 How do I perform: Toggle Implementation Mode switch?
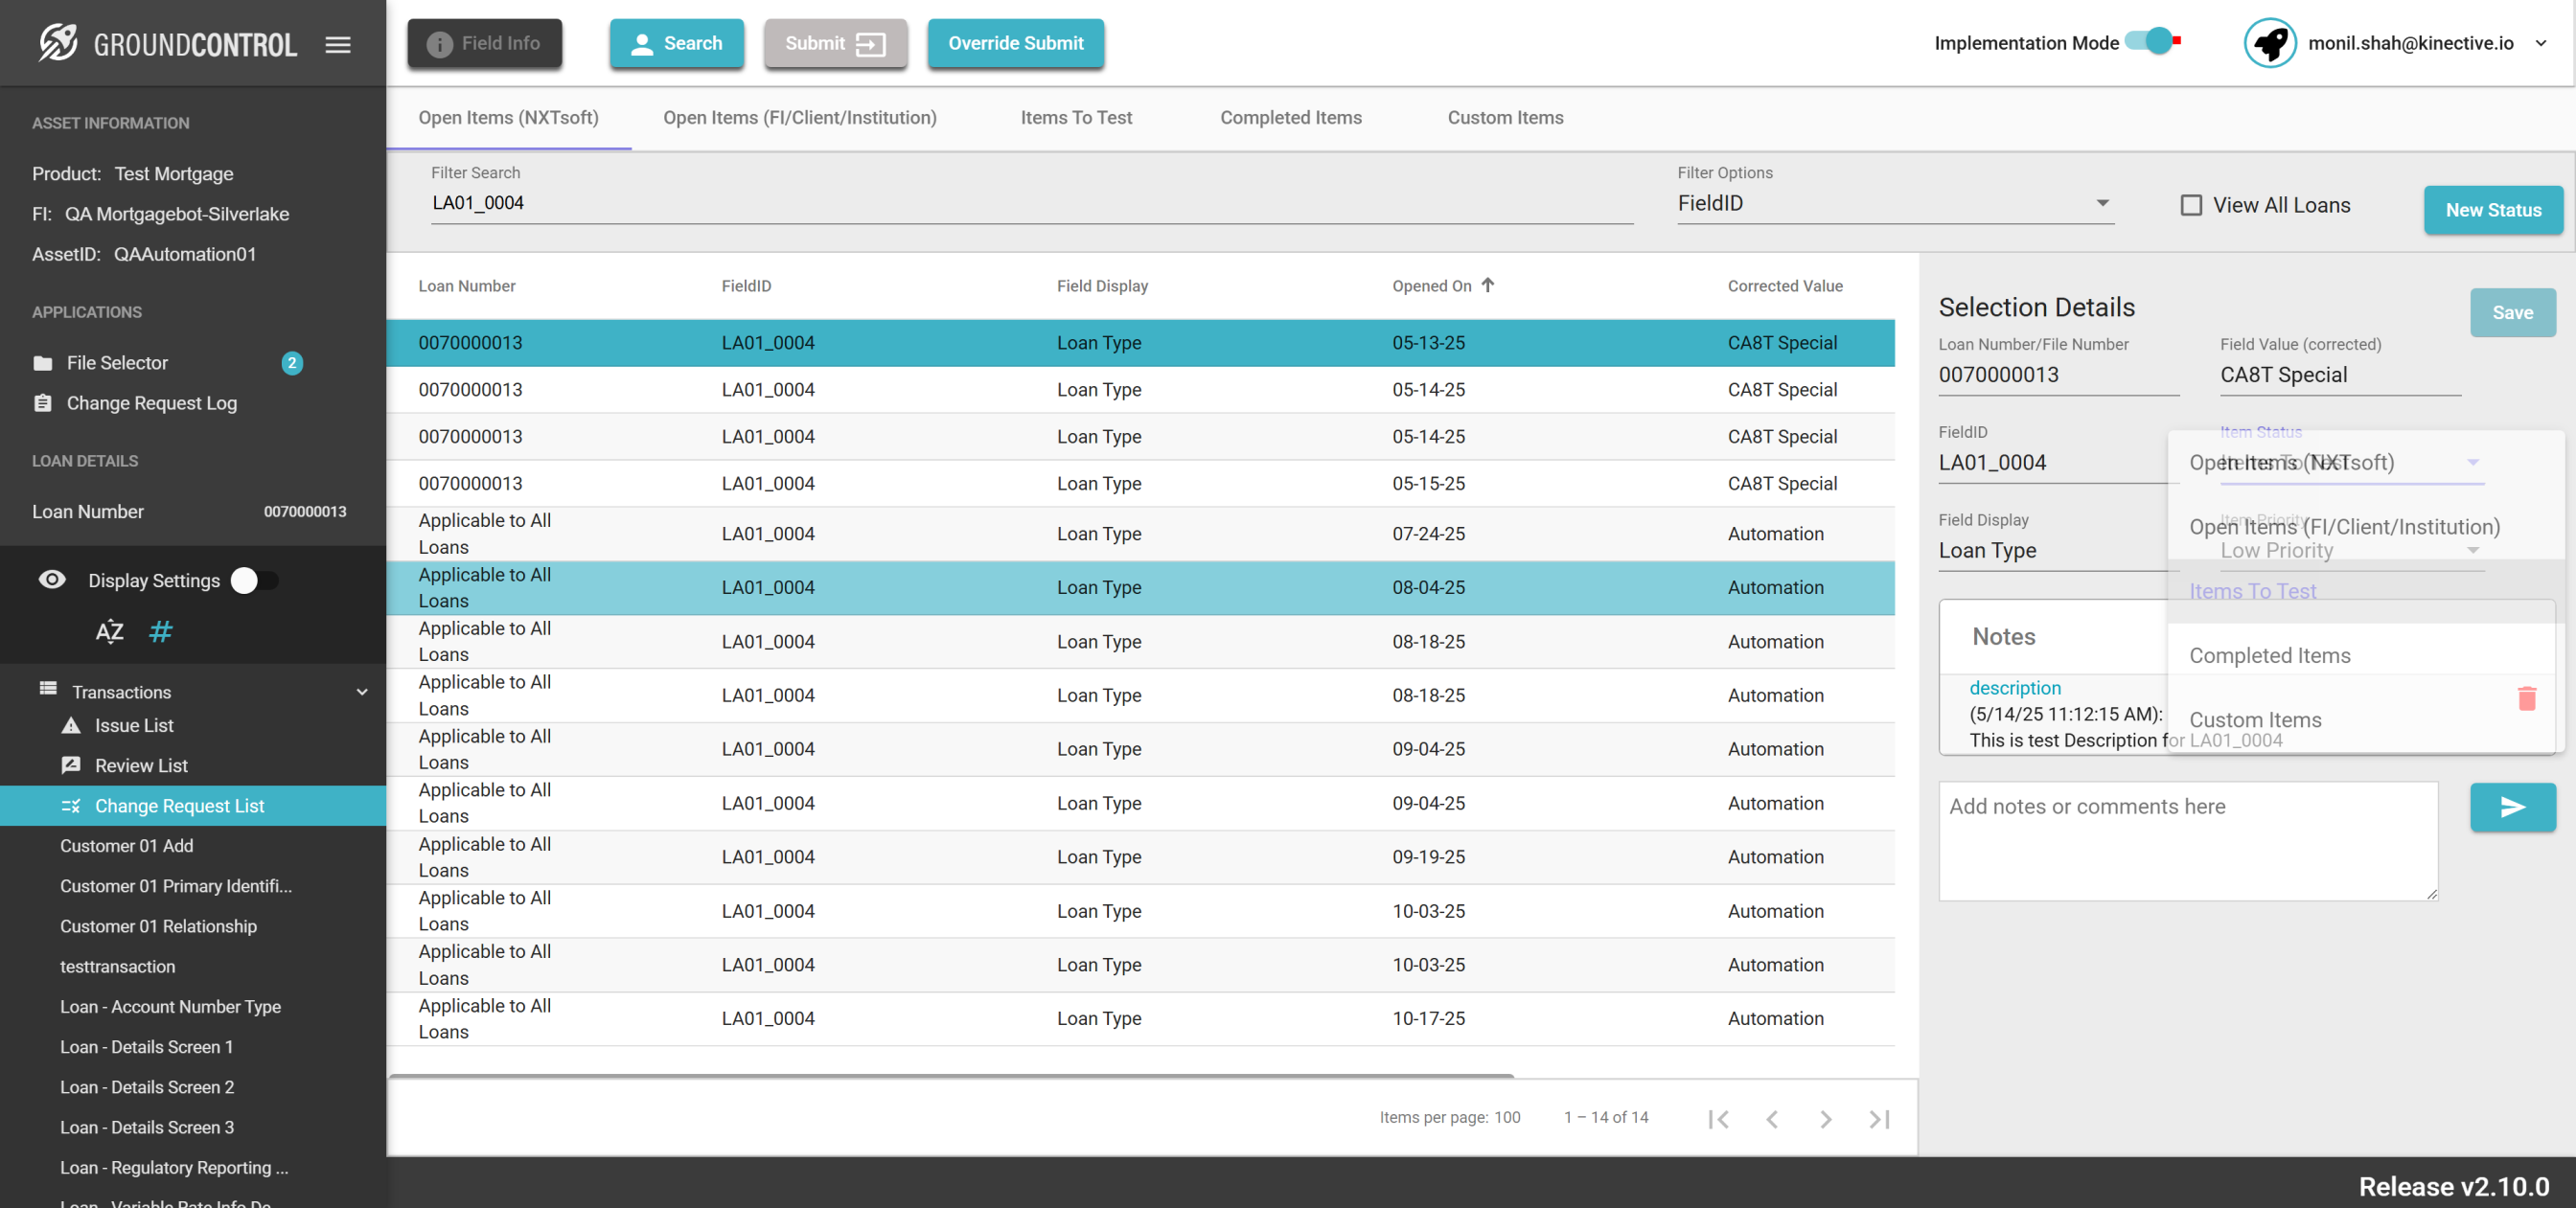point(2151,42)
